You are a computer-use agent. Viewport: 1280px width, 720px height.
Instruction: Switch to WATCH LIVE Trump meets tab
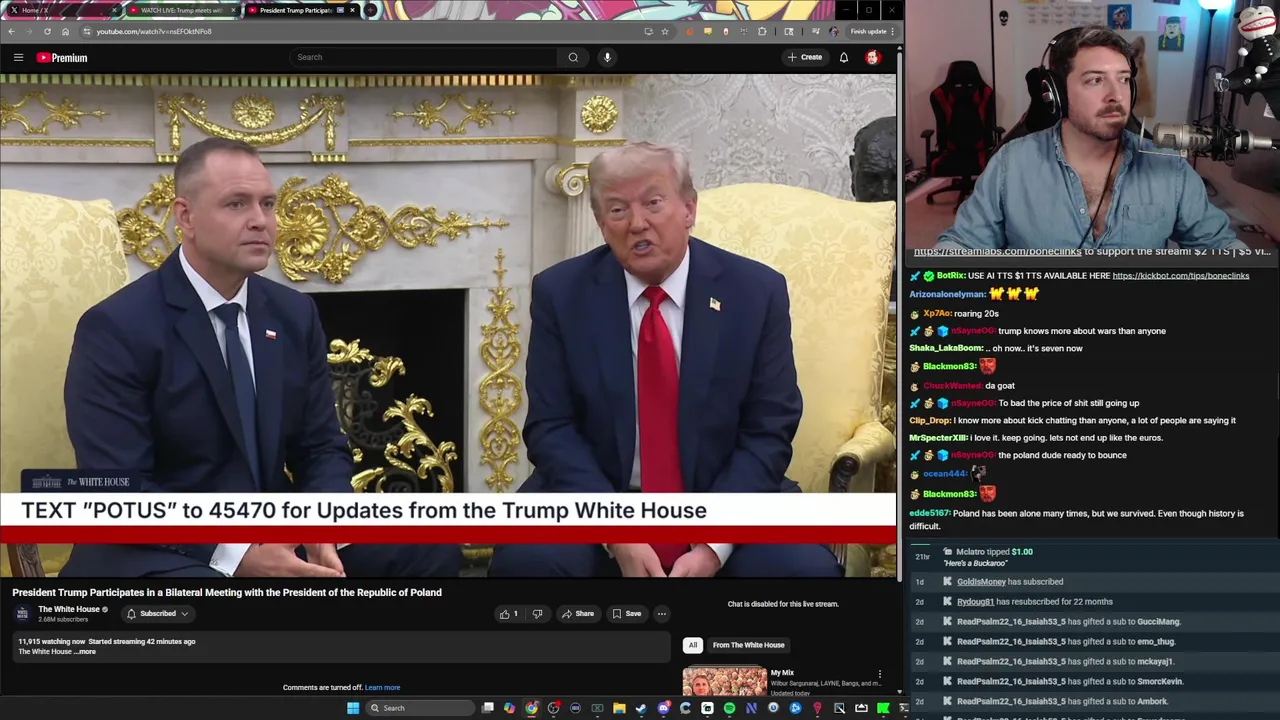182,10
